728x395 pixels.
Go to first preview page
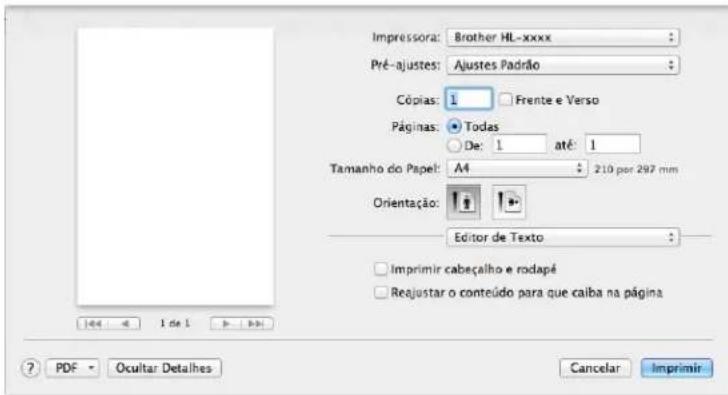[93, 324]
